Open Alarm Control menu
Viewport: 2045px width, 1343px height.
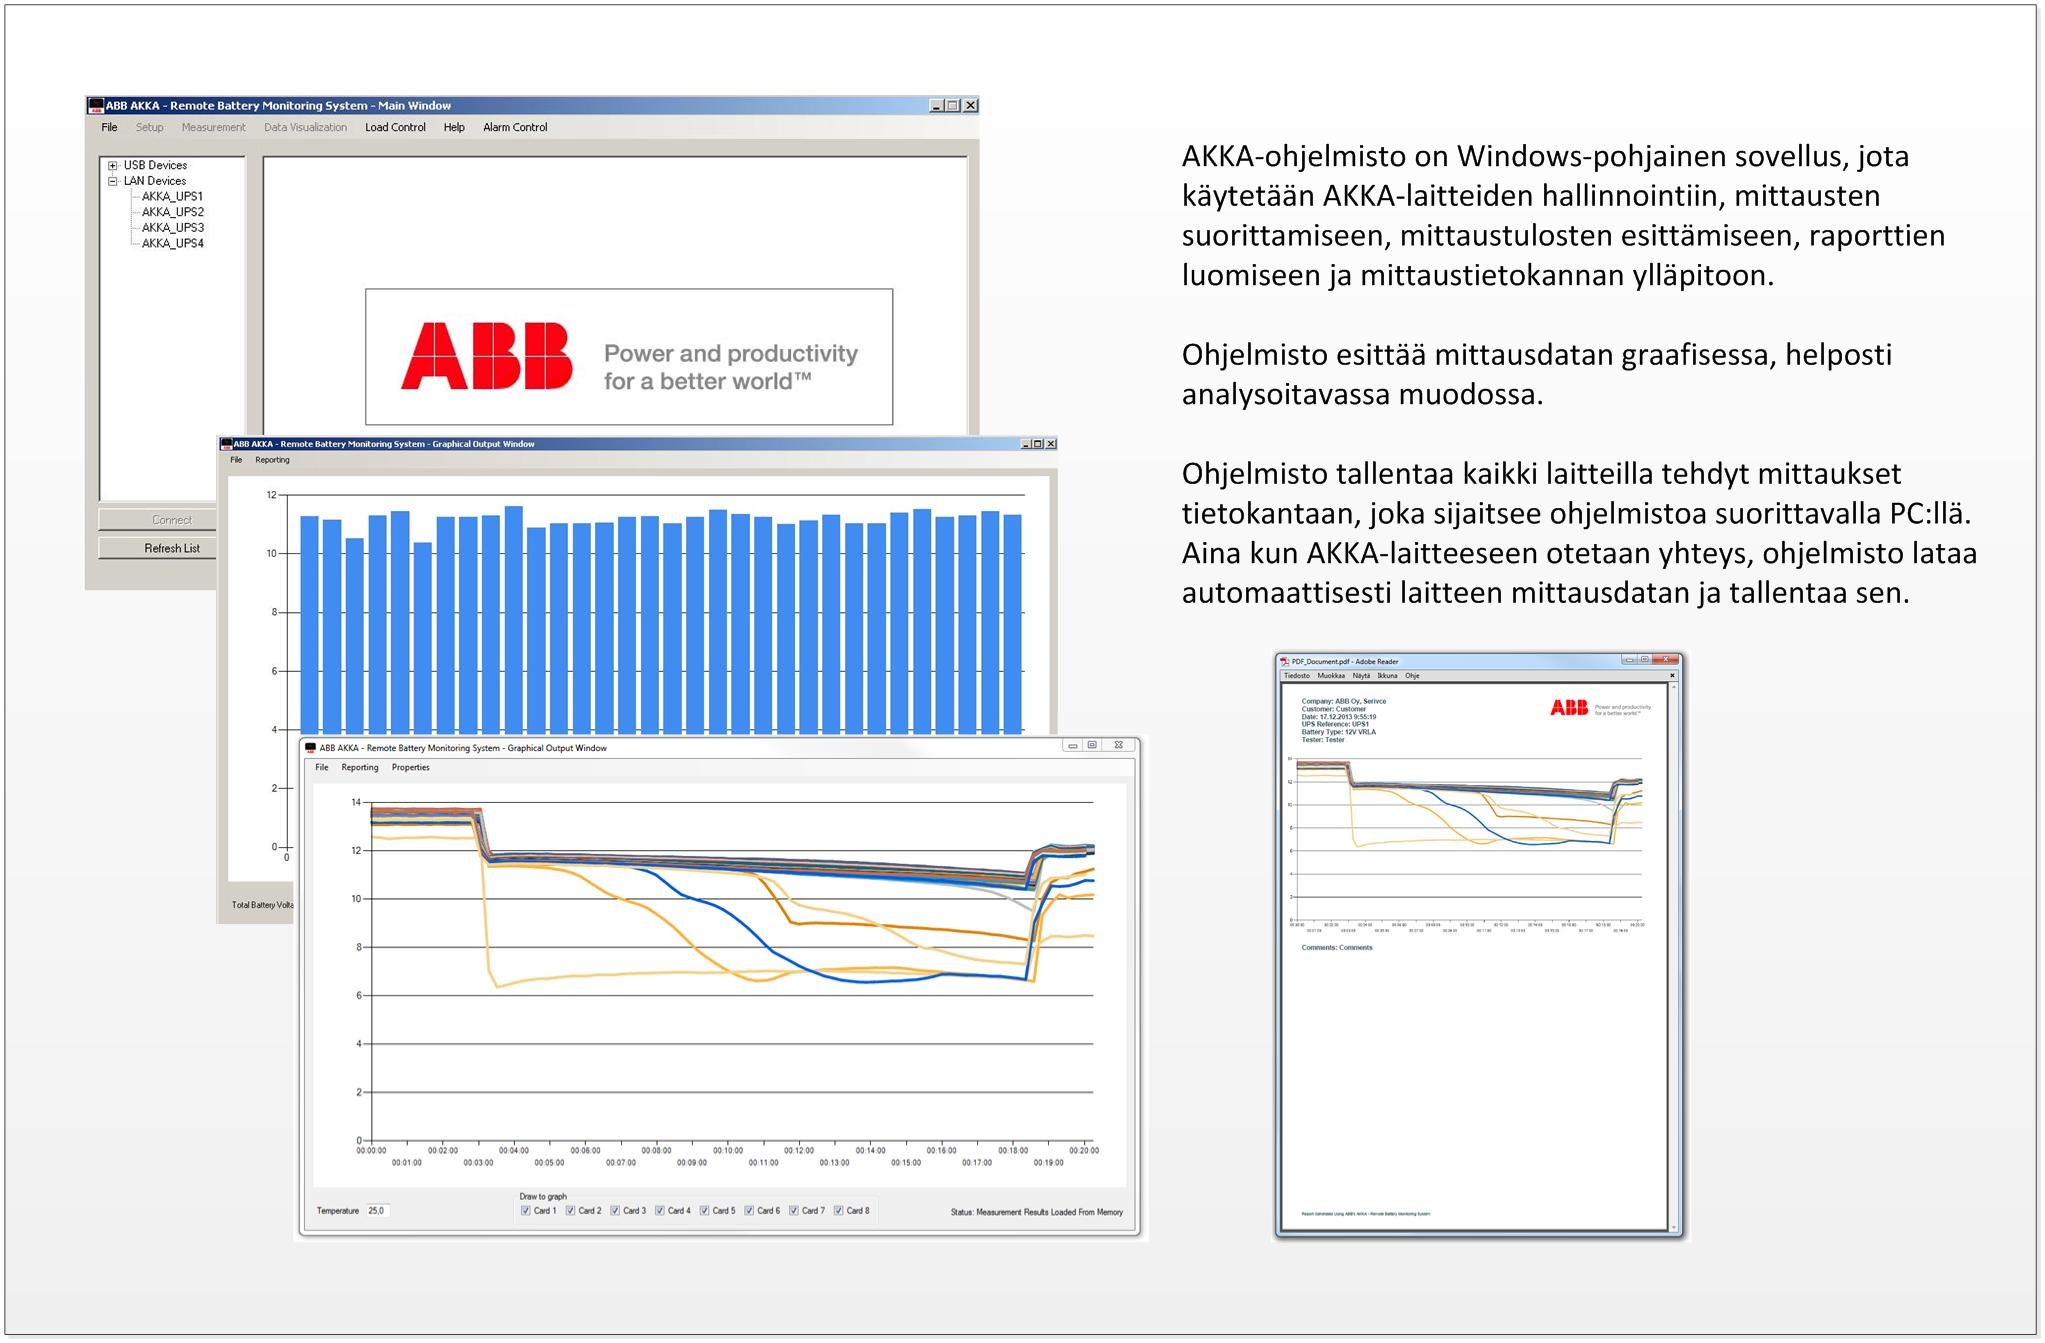(x=515, y=127)
